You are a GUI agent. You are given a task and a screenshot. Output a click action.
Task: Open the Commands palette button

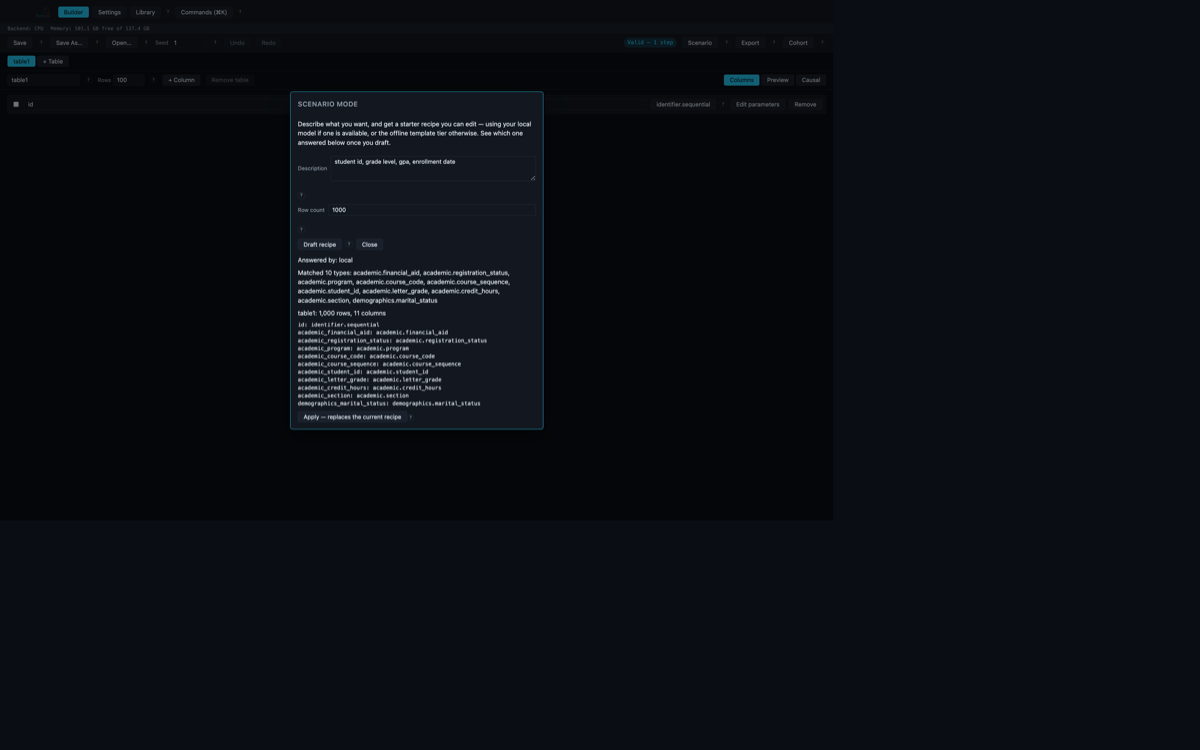pos(204,12)
